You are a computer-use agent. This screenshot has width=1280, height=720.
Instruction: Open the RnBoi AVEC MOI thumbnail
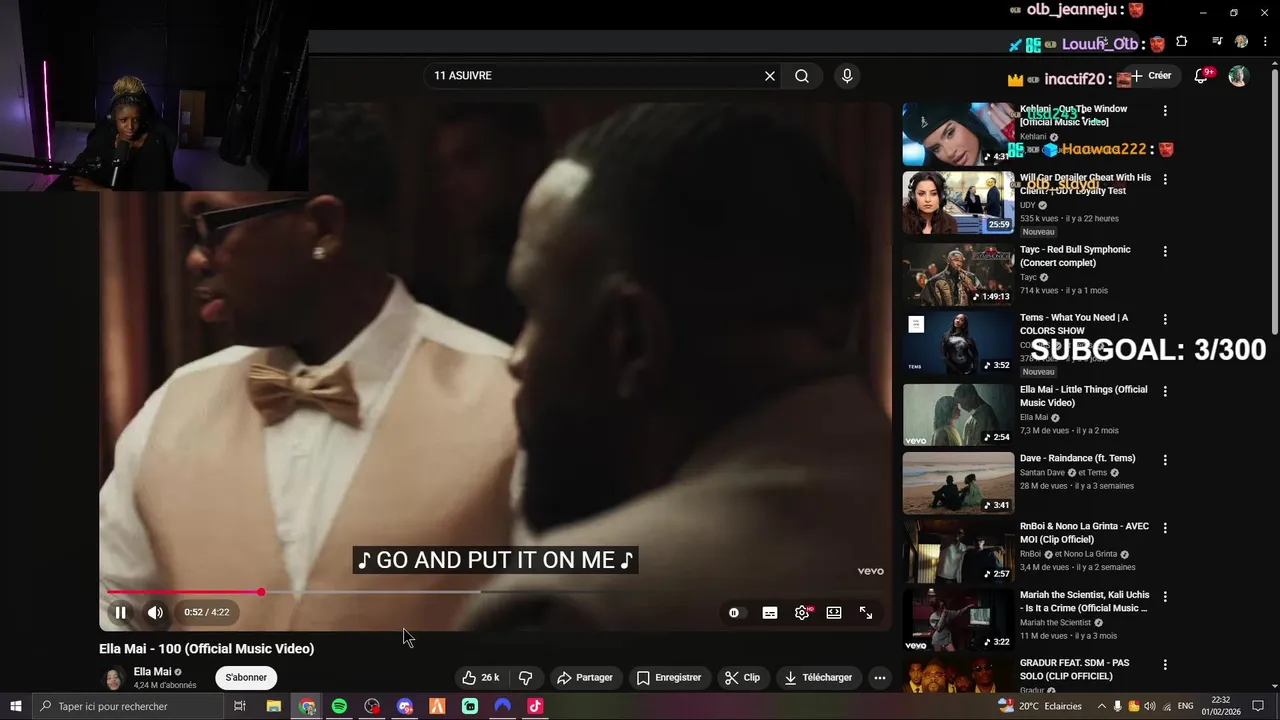pyautogui.click(x=958, y=551)
